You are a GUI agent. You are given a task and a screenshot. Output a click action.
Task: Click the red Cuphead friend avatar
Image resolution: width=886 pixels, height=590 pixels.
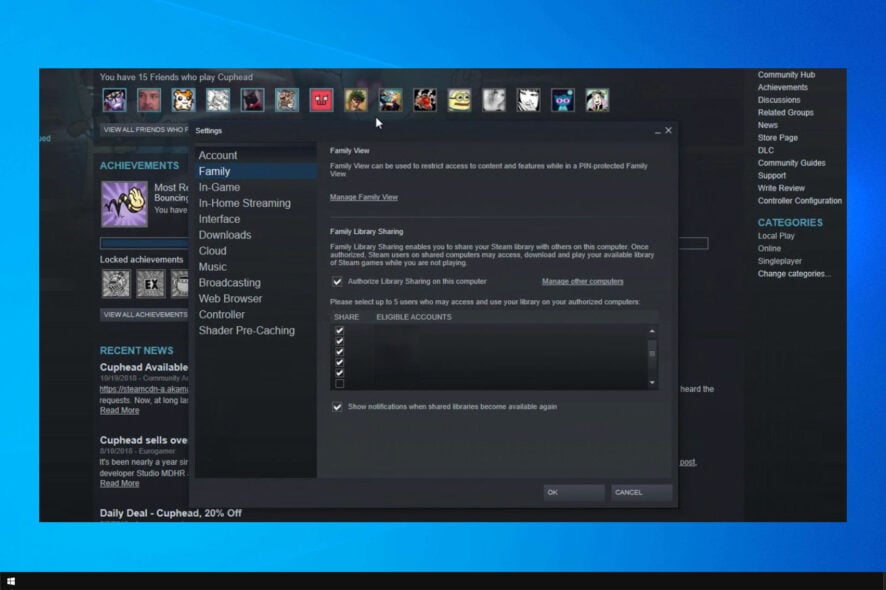tap(321, 99)
